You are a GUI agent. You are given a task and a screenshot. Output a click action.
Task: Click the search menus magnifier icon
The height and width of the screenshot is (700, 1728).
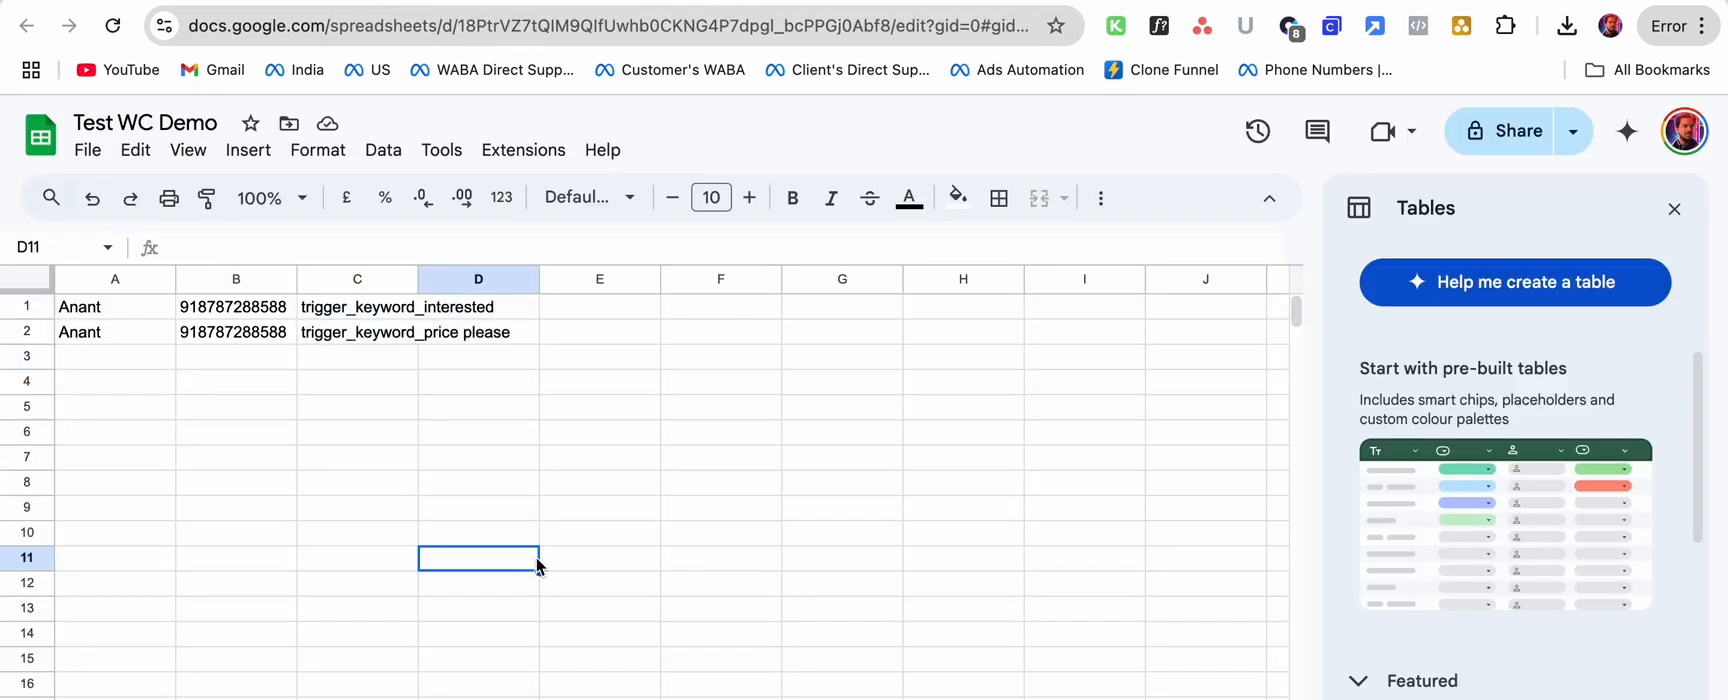(51, 198)
